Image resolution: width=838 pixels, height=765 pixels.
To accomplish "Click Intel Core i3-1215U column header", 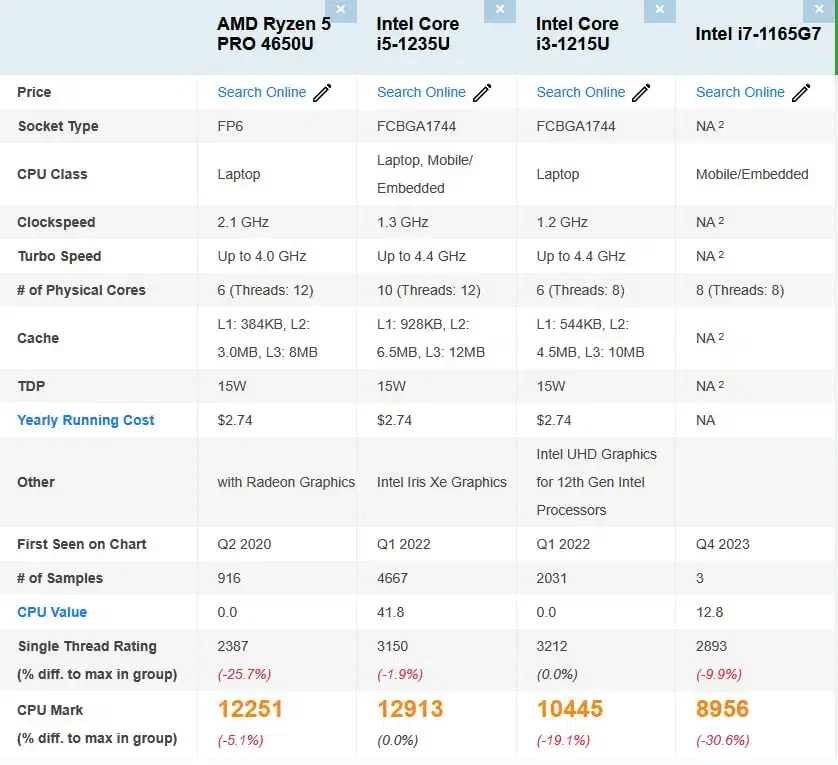I will click(x=577, y=34).
